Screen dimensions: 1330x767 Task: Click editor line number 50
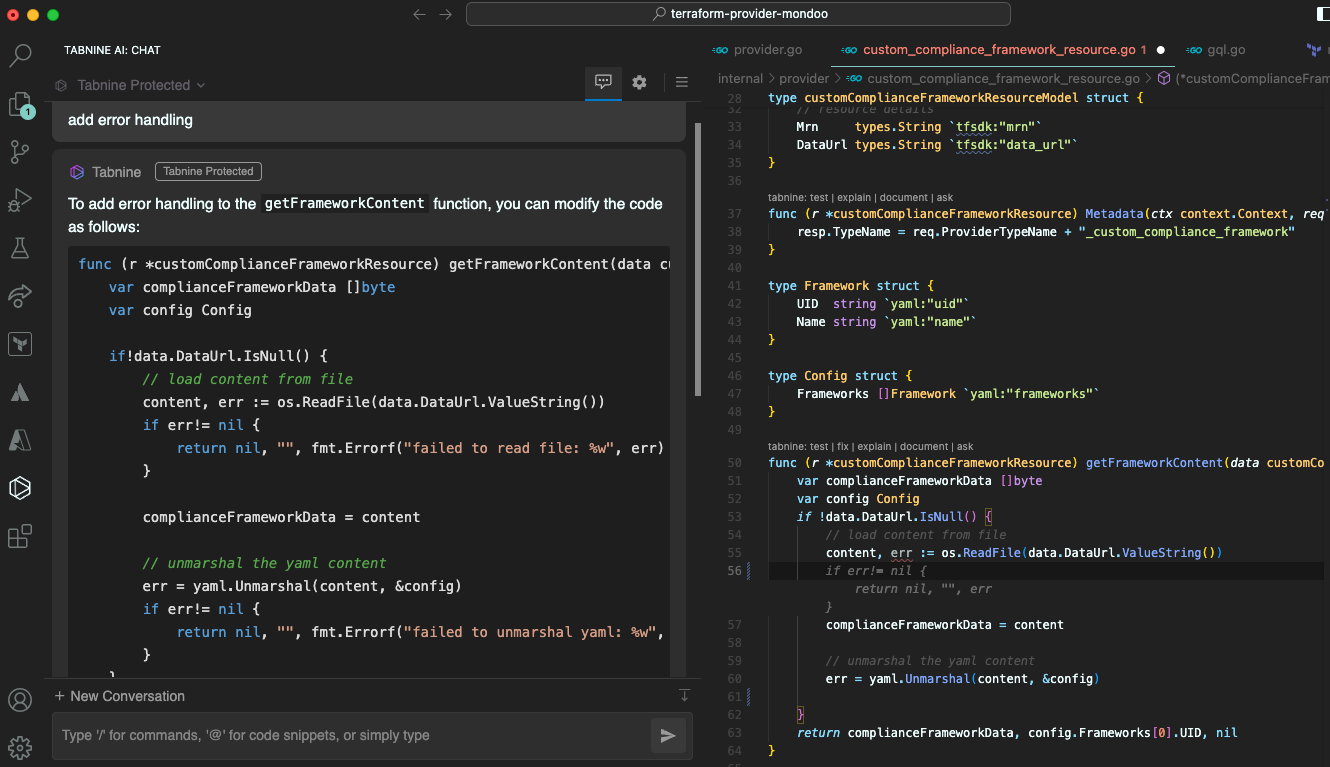pyautogui.click(x=735, y=463)
